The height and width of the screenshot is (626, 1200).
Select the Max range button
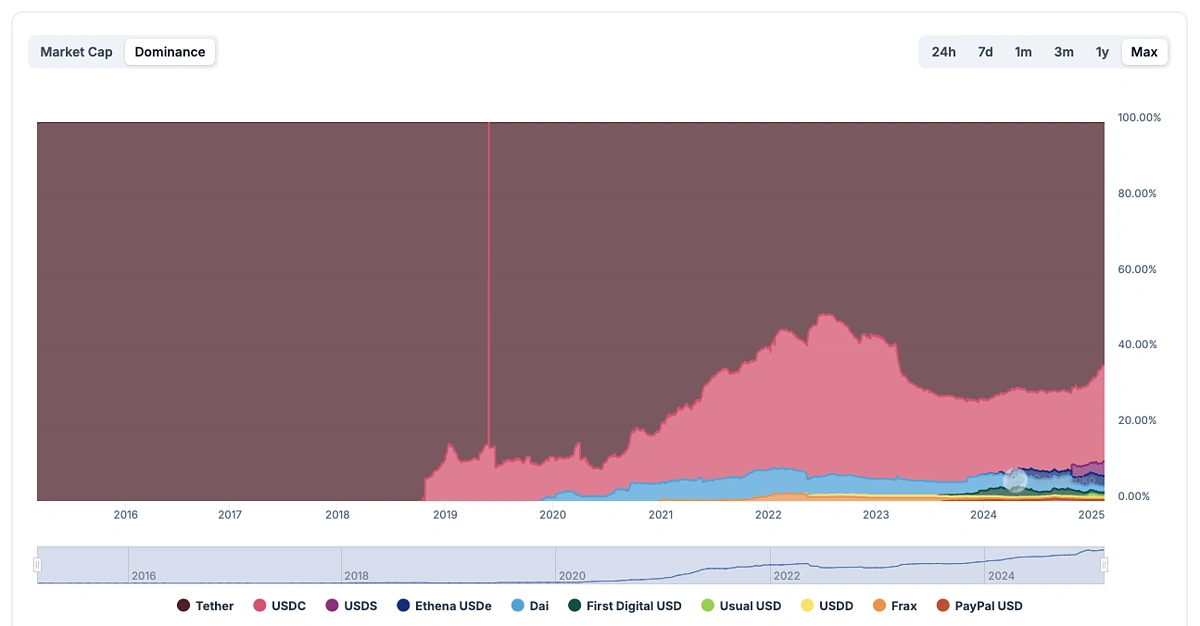point(1144,52)
